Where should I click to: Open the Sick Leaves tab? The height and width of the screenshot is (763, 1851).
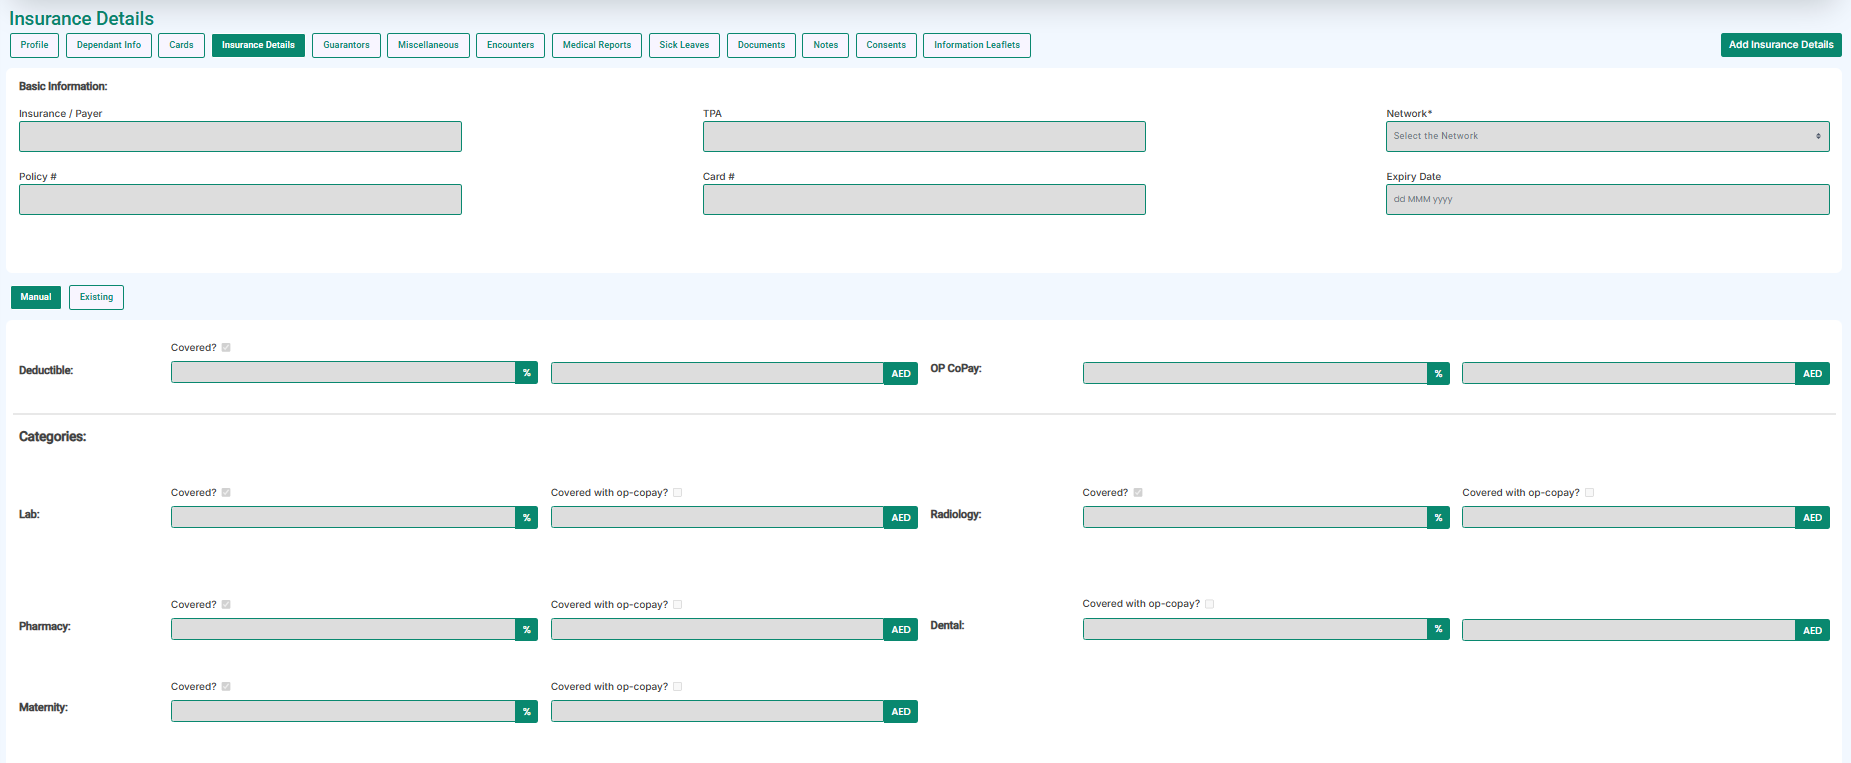tap(684, 45)
